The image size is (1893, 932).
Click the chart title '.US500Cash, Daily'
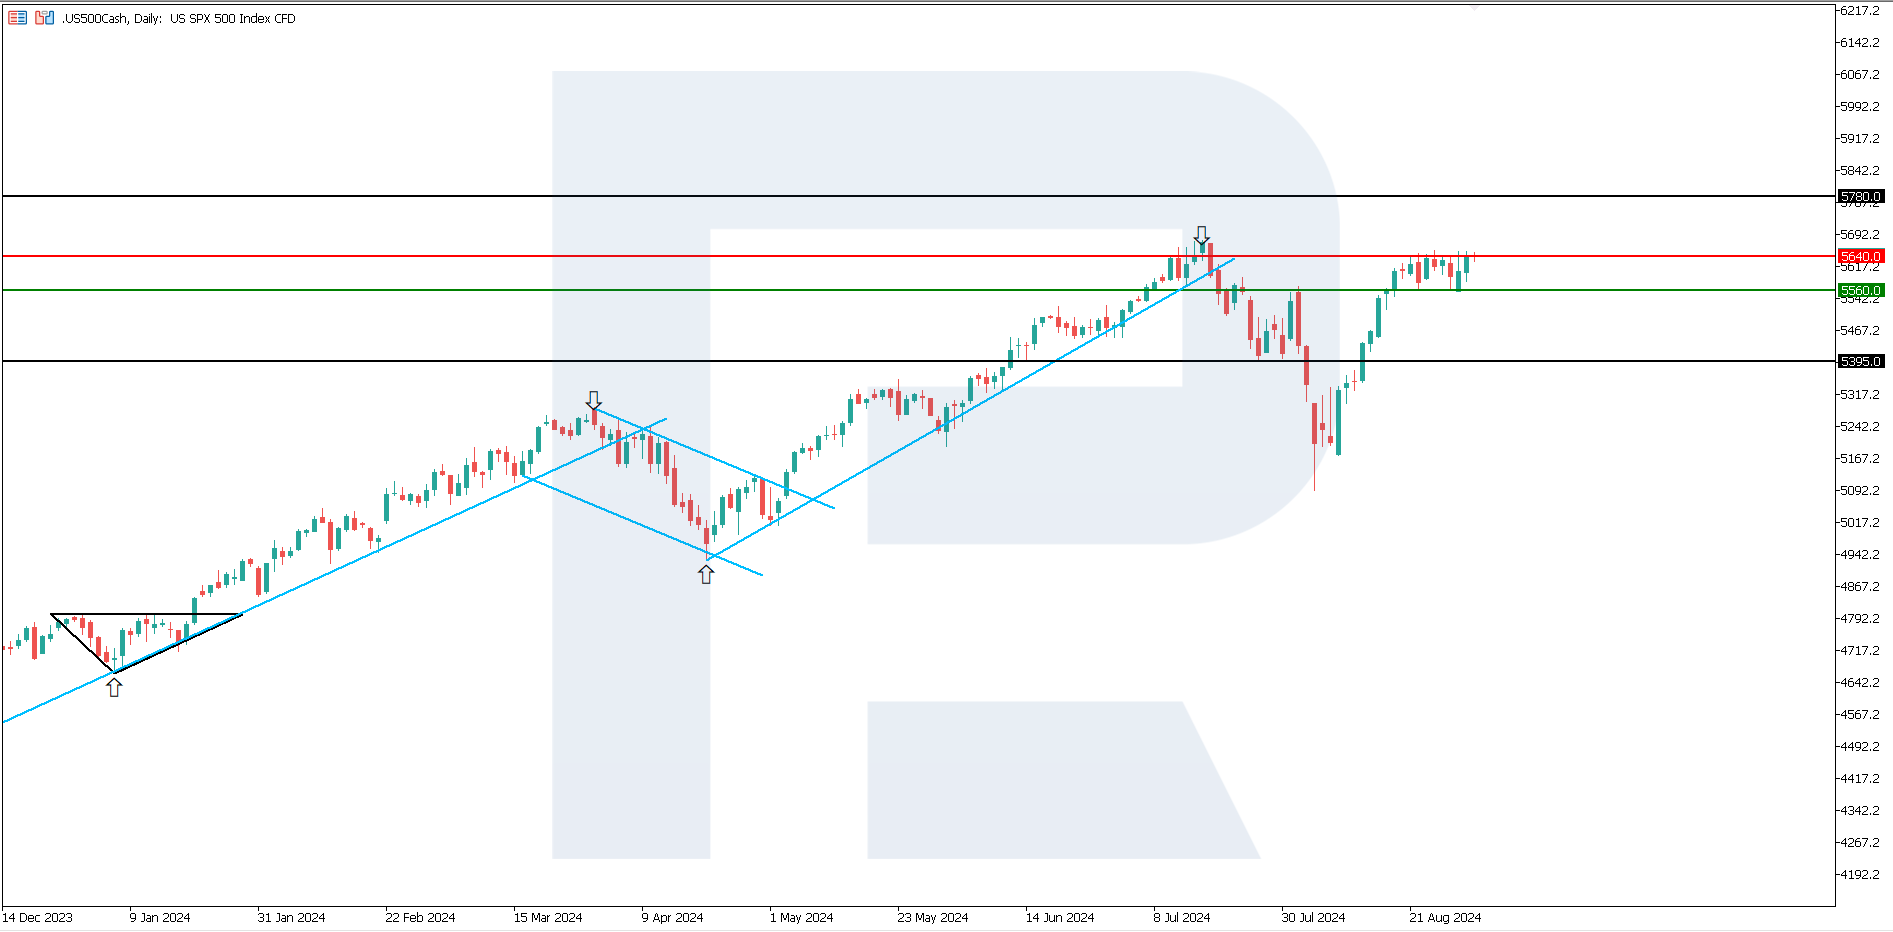pyautogui.click(x=112, y=19)
